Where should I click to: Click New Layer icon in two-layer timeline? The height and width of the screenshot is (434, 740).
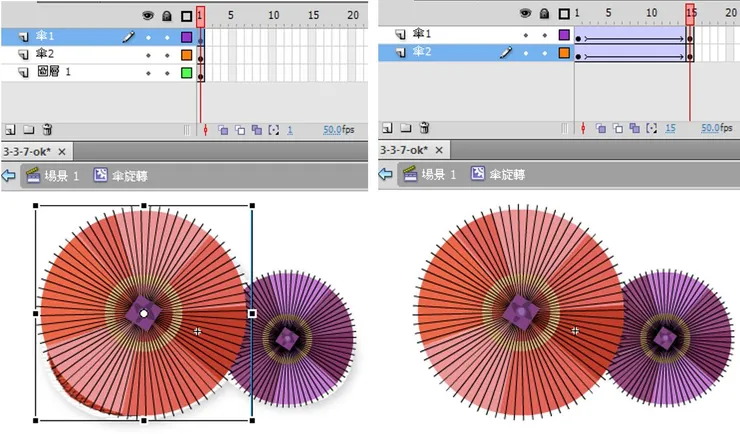pyautogui.click(x=387, y=128)
